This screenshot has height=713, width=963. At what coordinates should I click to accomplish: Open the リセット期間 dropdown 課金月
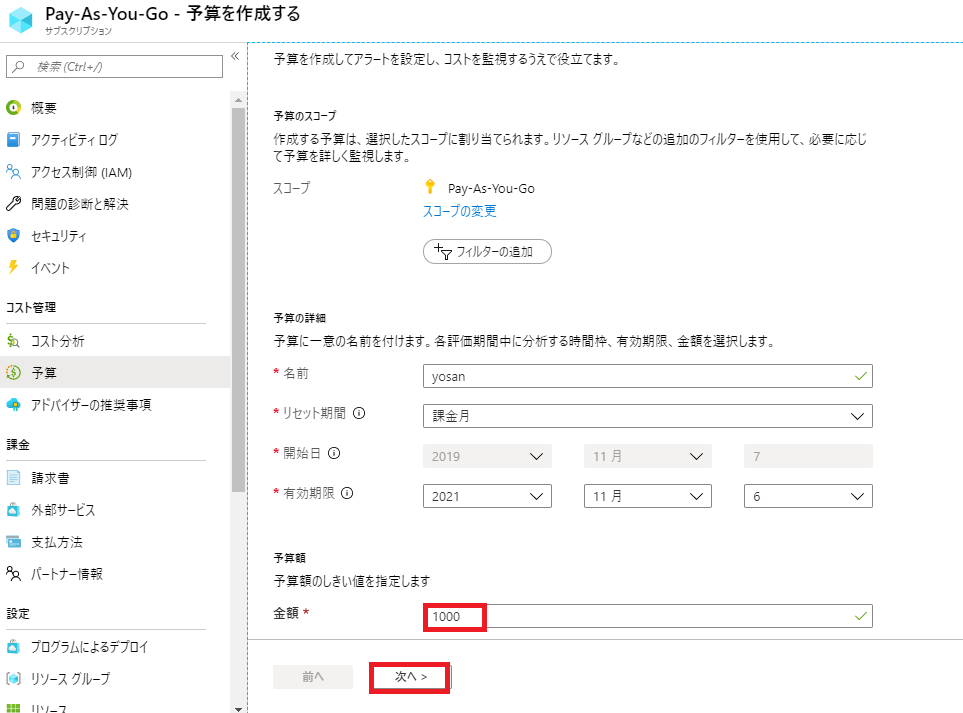pos(647,416)
